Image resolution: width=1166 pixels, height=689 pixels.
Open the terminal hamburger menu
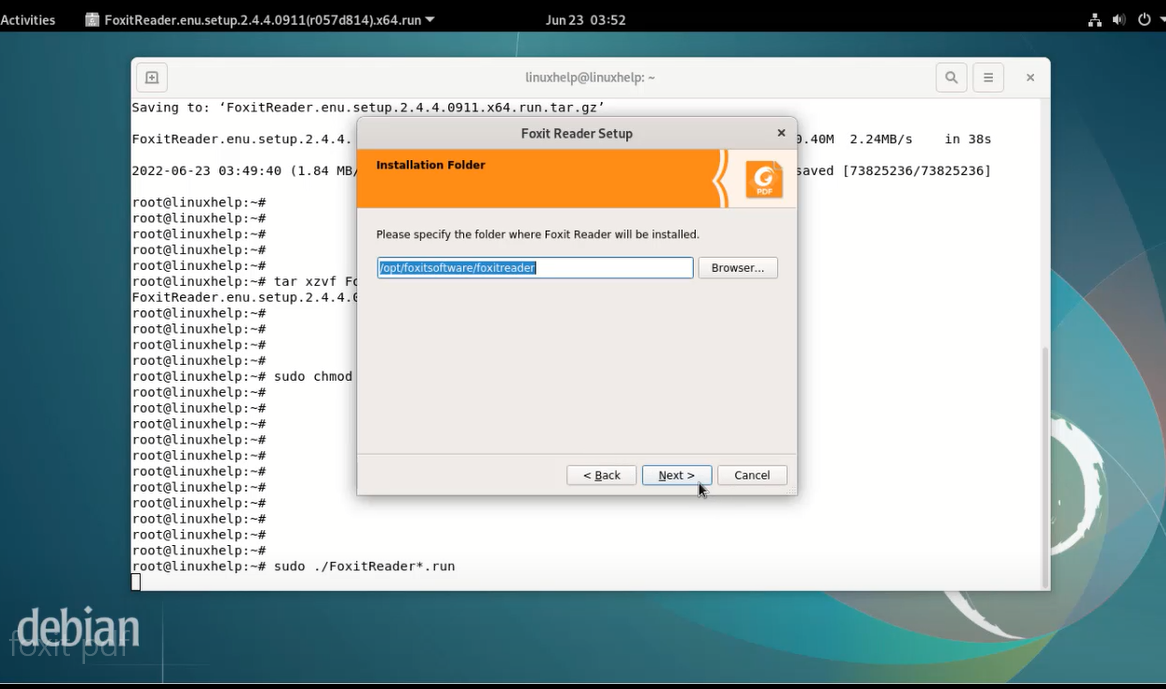click(988, 77)
